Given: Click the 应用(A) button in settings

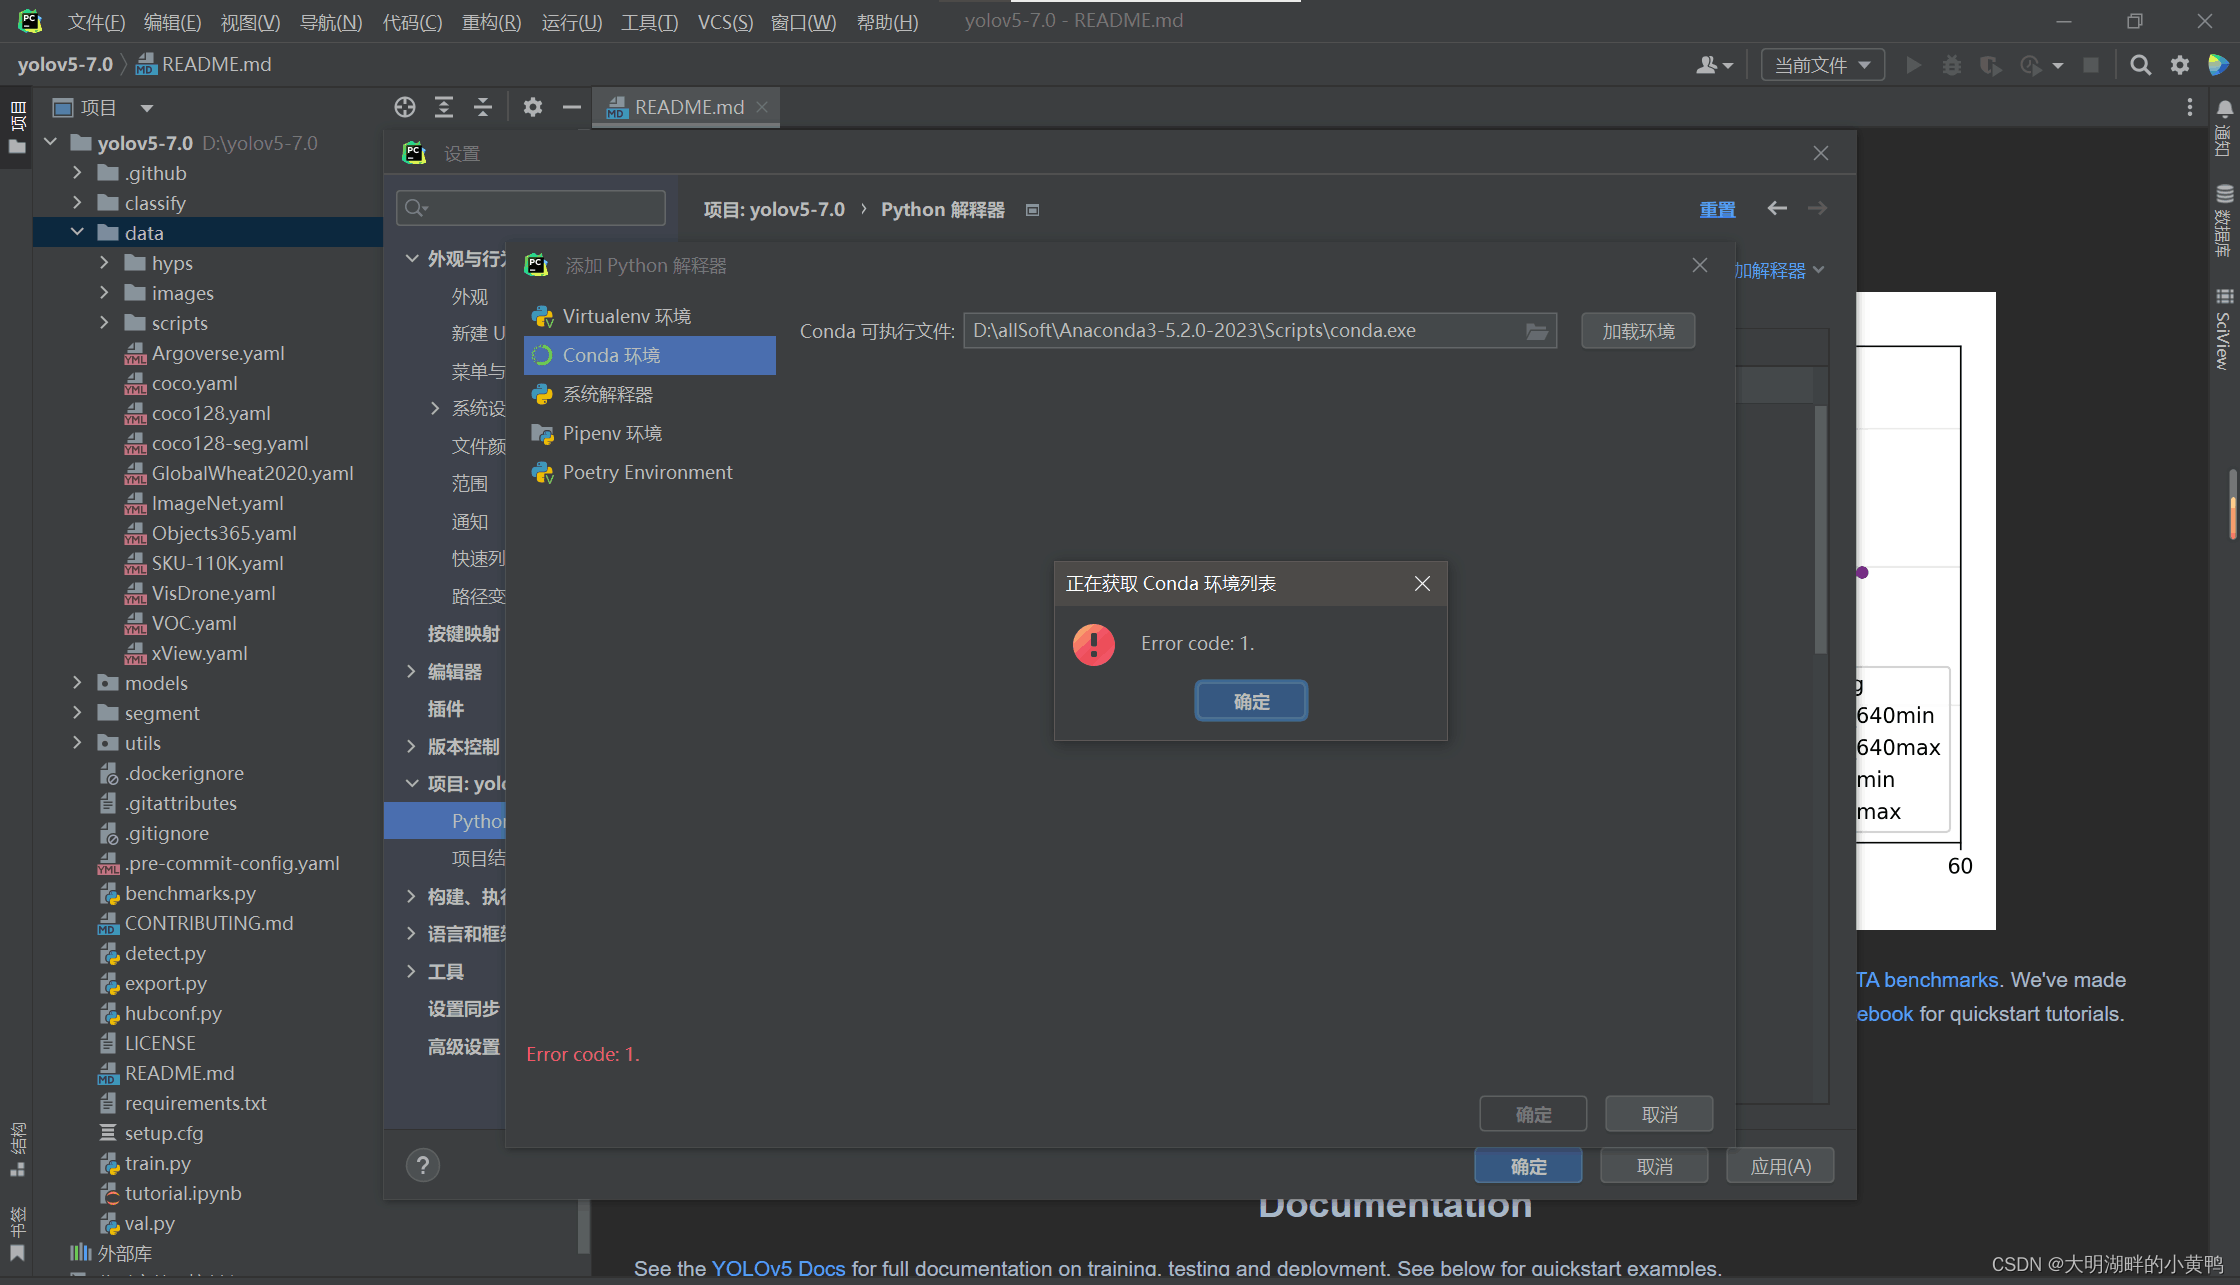Looking at the screenshot, I should tap(1780, 1166).
